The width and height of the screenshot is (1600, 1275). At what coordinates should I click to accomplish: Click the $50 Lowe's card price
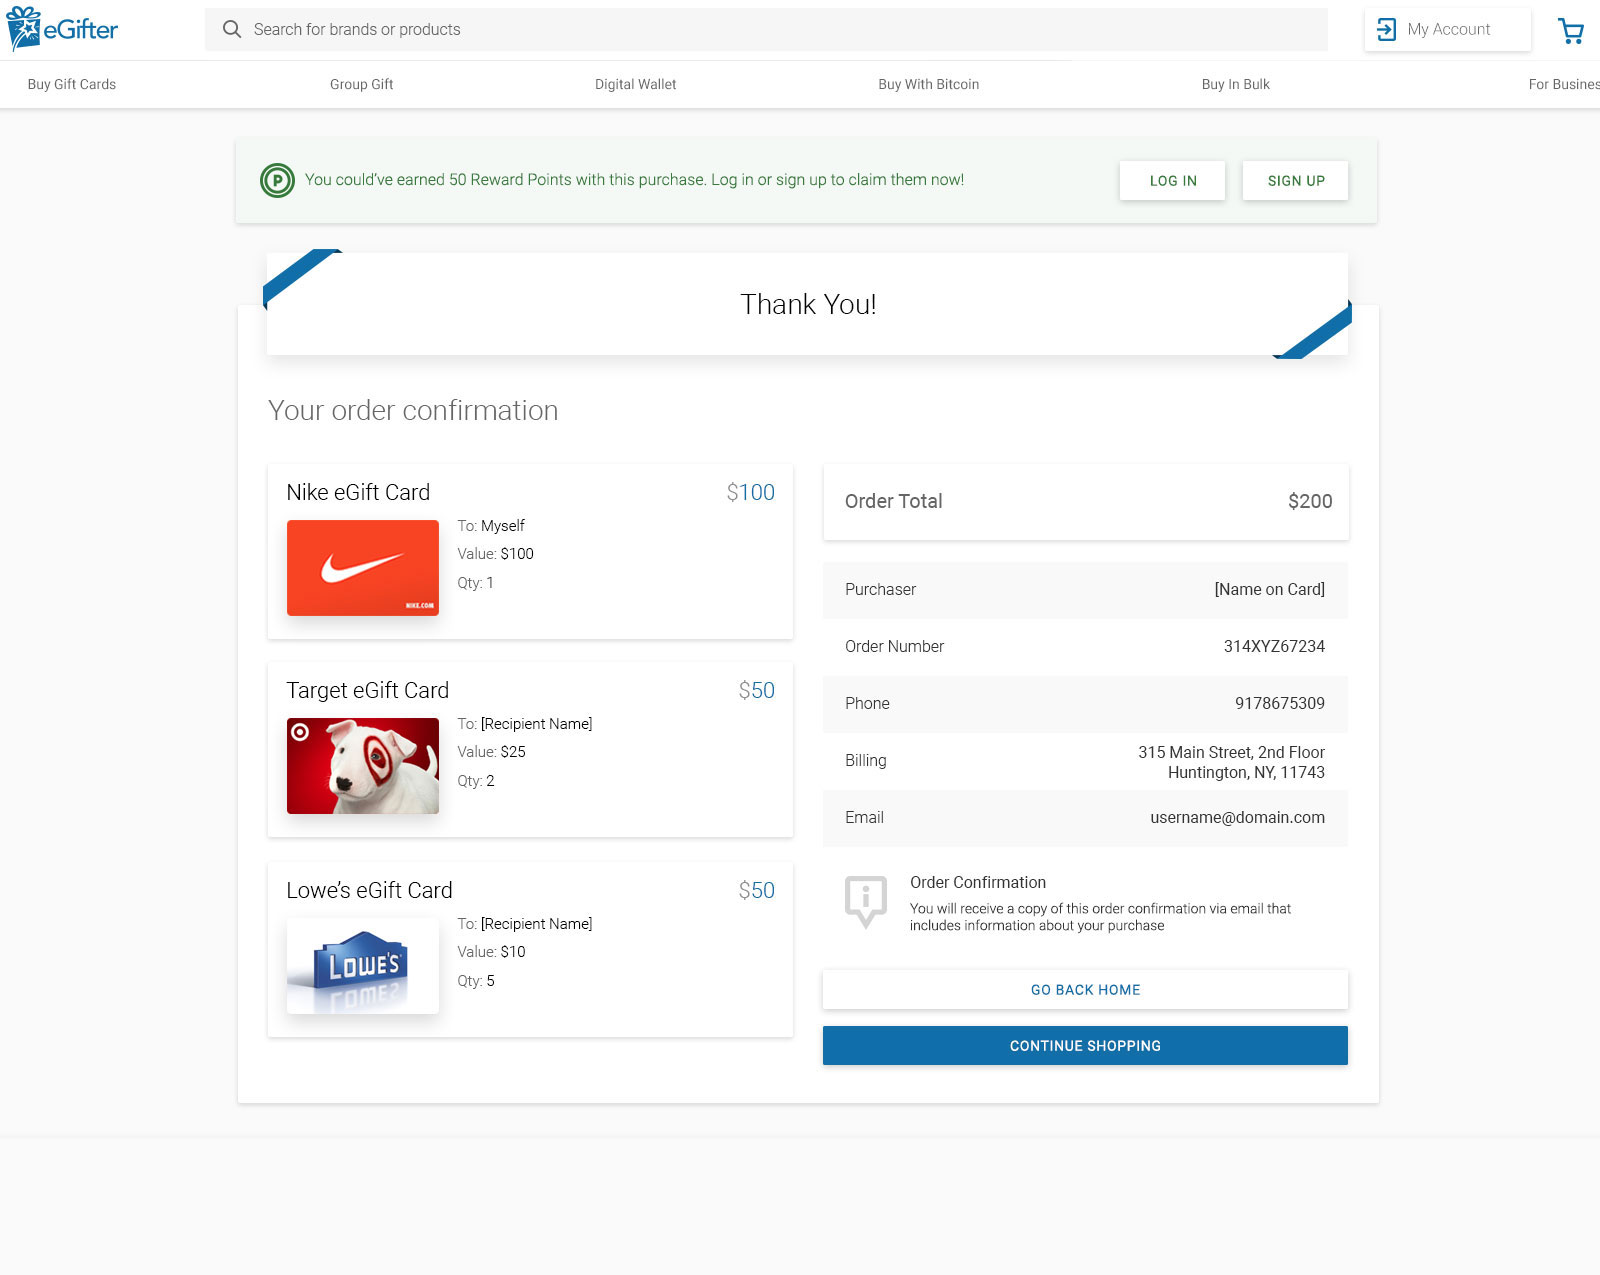tap(757, 890)
